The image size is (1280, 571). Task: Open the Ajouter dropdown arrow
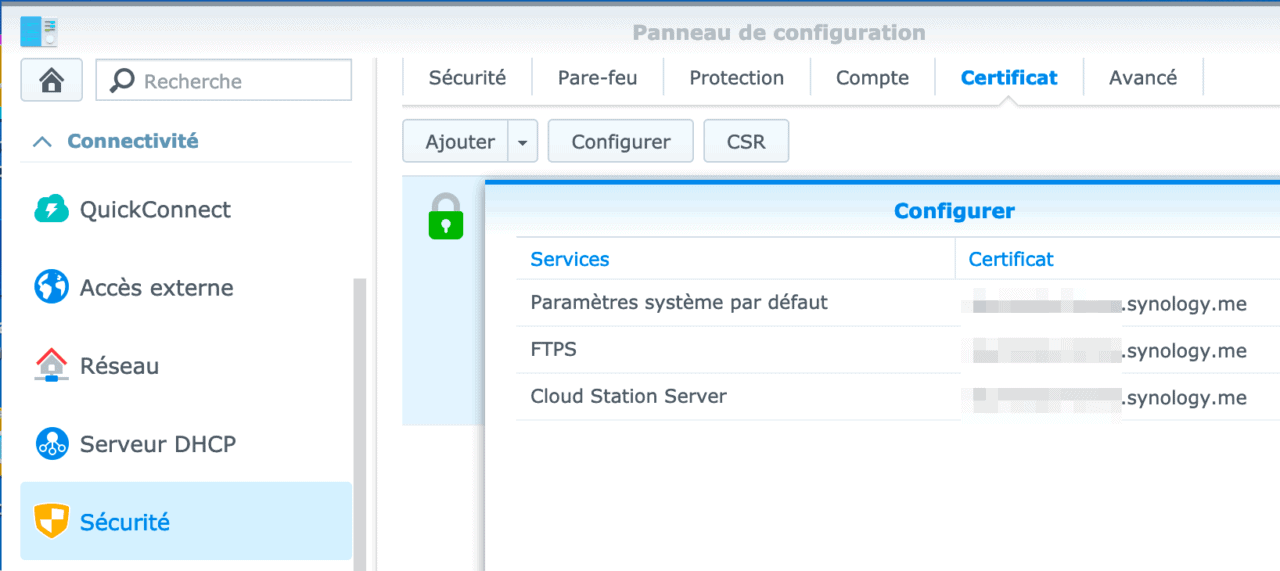[522, 142]
